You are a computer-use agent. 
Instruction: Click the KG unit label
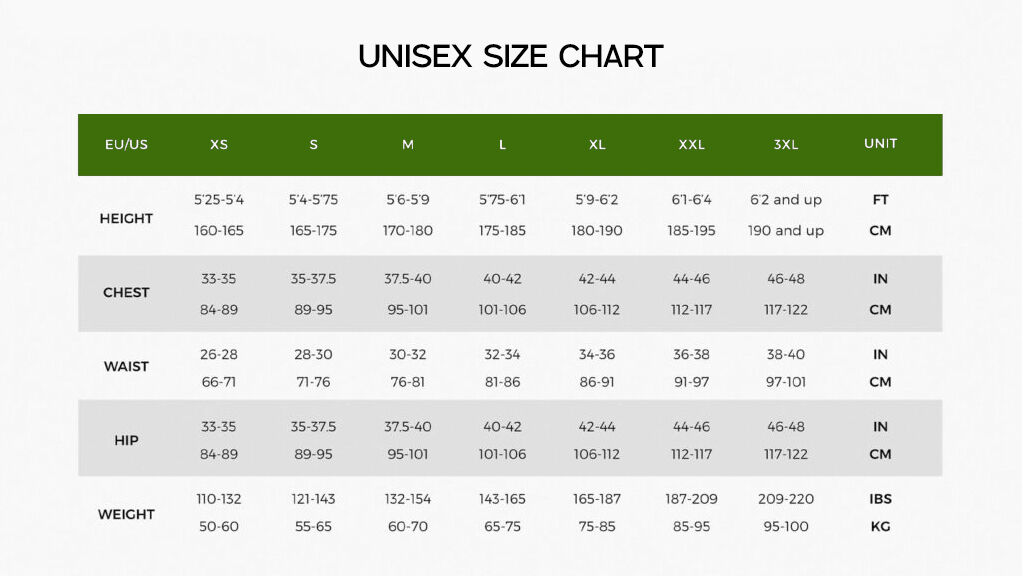pos(880,526)
